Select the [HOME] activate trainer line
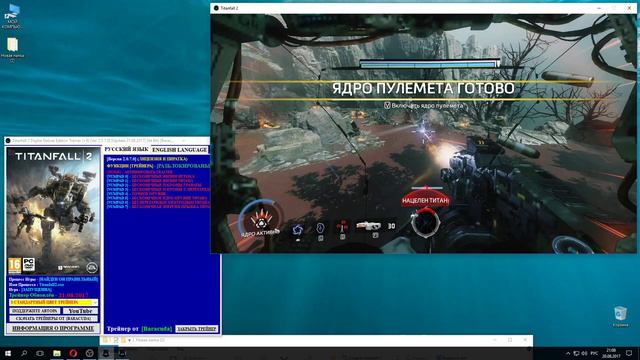The height and width of the screenshot is (360, 640). pos(140,172)
